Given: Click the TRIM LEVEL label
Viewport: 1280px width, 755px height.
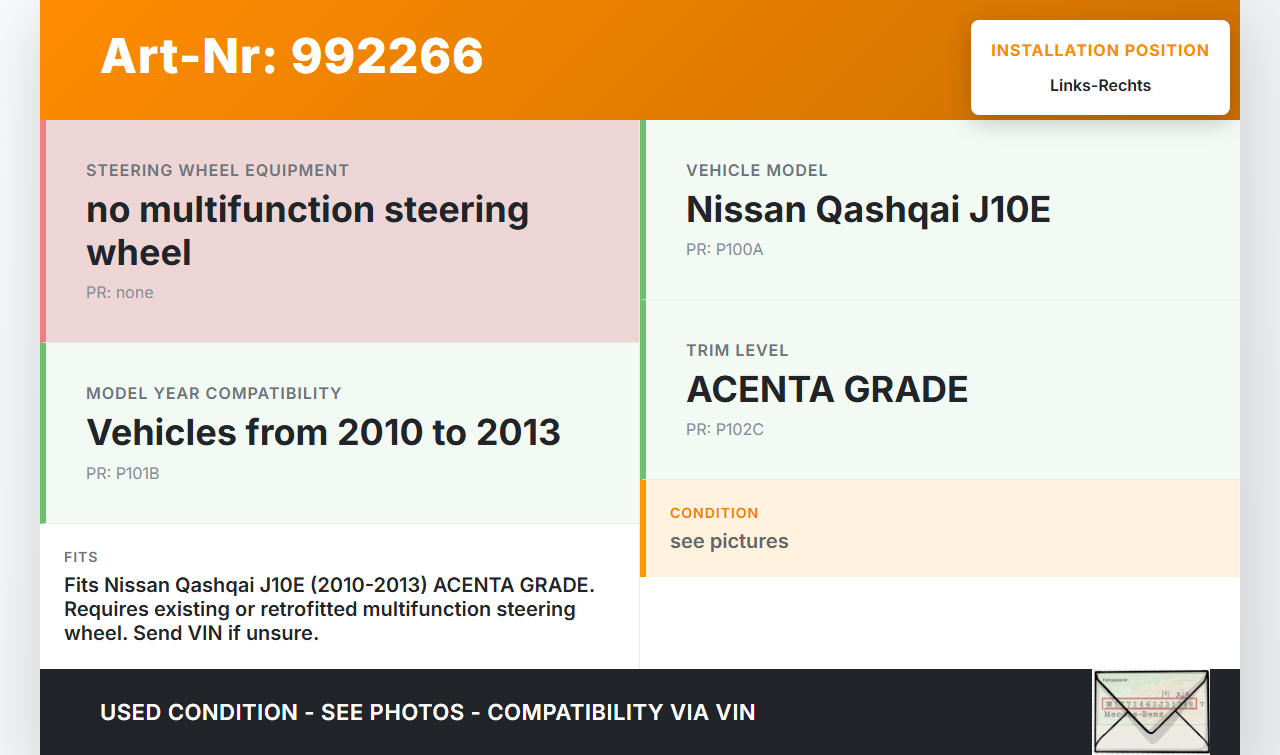Looking at the screenshot, I should (x=738, y=350).
